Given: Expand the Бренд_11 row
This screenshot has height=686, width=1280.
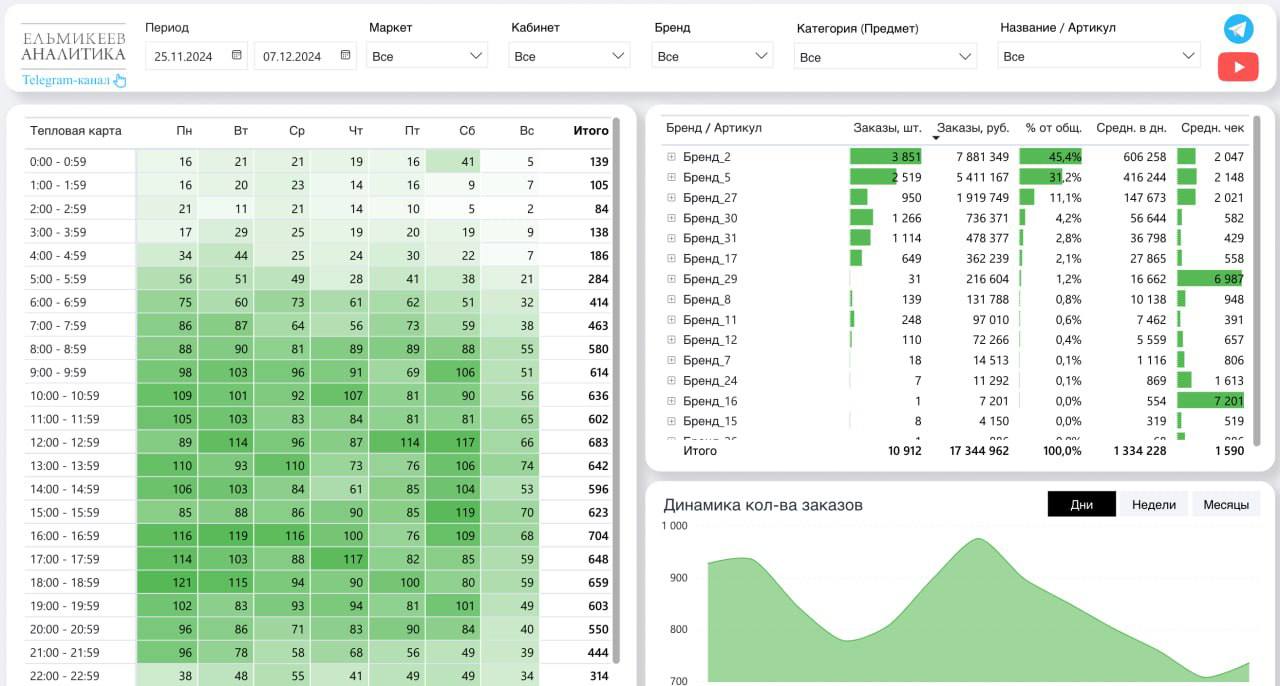Looking at the screenshot, I should [x=672, y=320].
